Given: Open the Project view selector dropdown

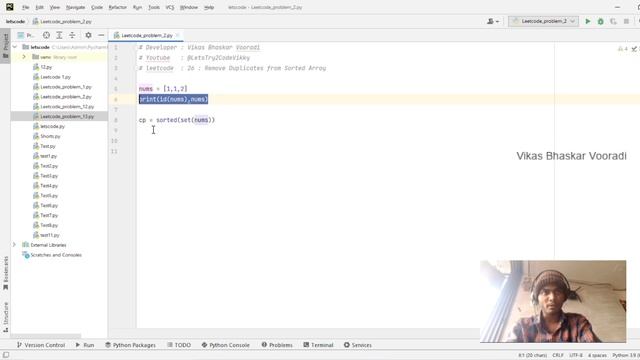Looking at the screenshot, I should (x=26, y=36).
